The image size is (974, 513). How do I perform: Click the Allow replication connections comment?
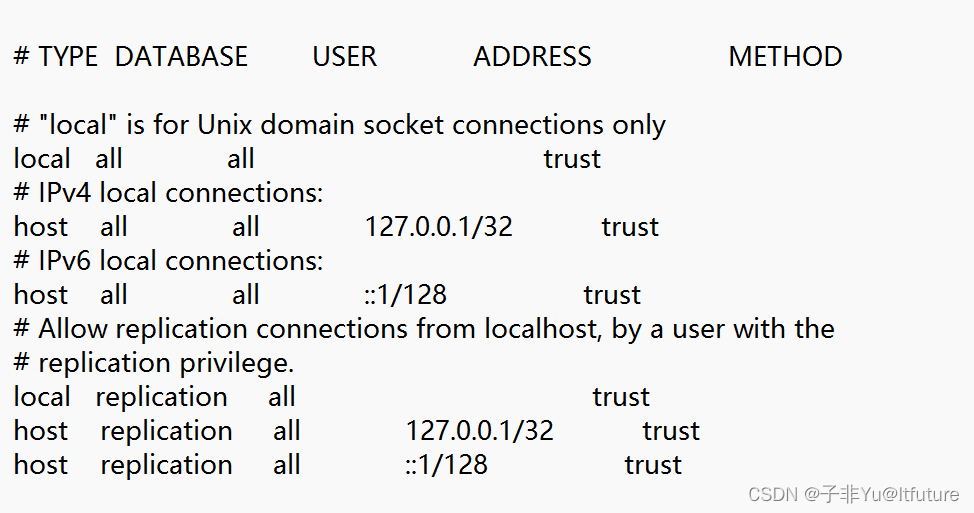[424, 329]
